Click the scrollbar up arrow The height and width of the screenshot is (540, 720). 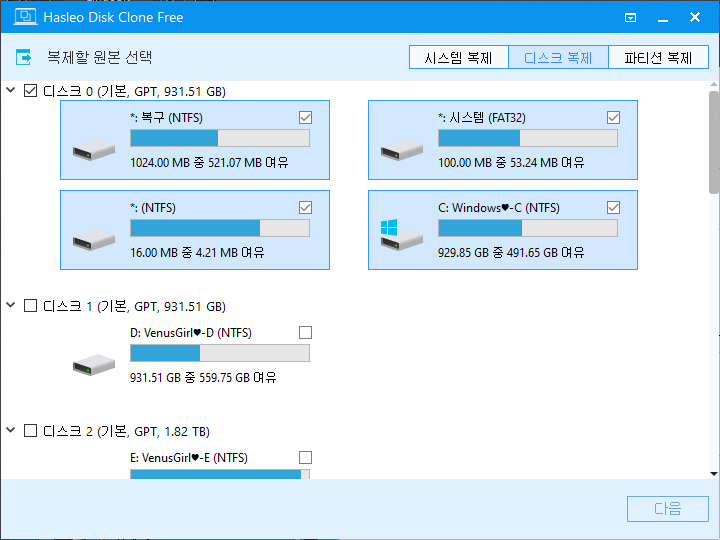714,85
